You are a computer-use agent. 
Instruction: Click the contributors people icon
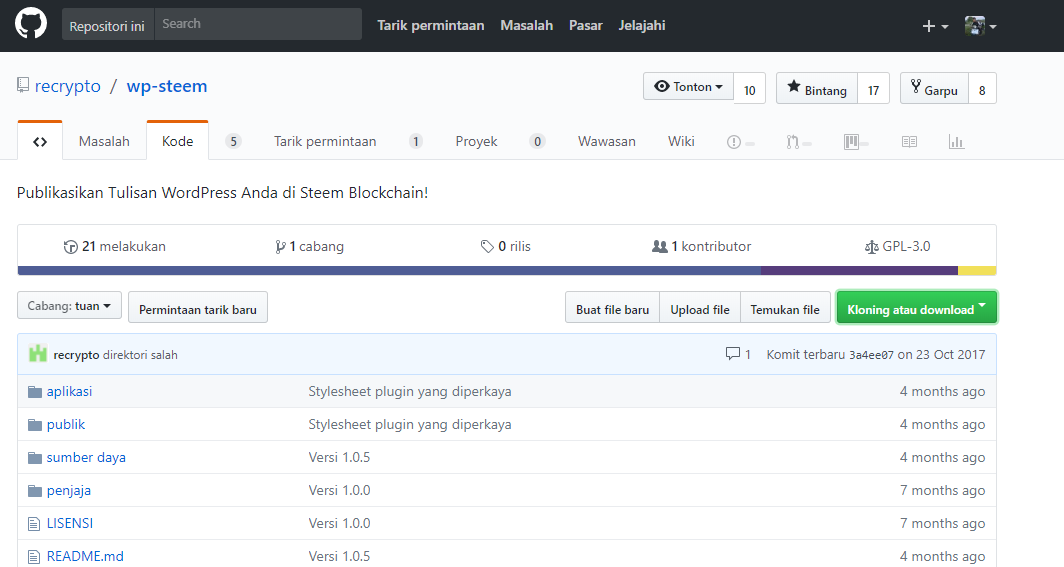point(660,246)
